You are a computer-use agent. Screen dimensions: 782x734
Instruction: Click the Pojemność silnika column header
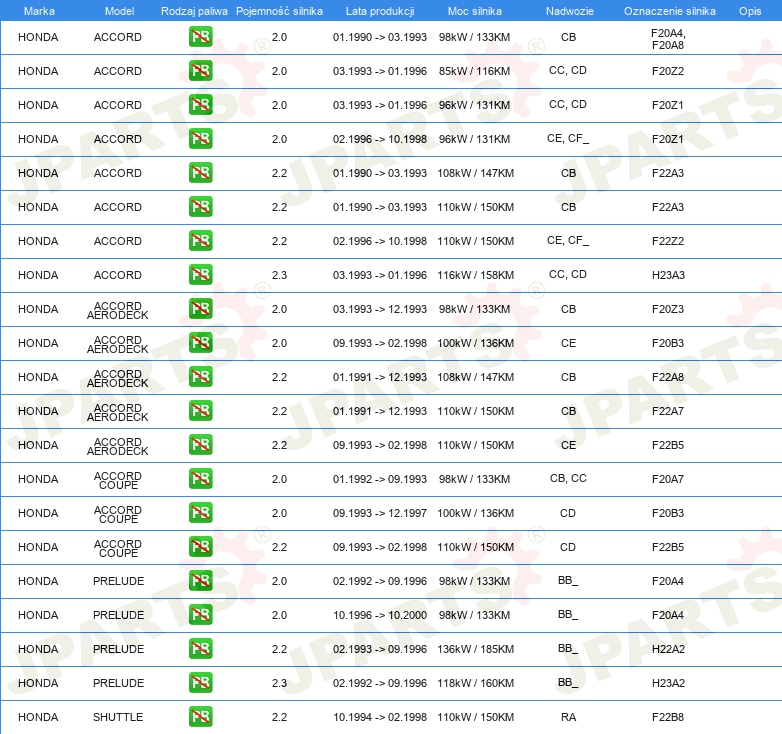pos(279,11)
